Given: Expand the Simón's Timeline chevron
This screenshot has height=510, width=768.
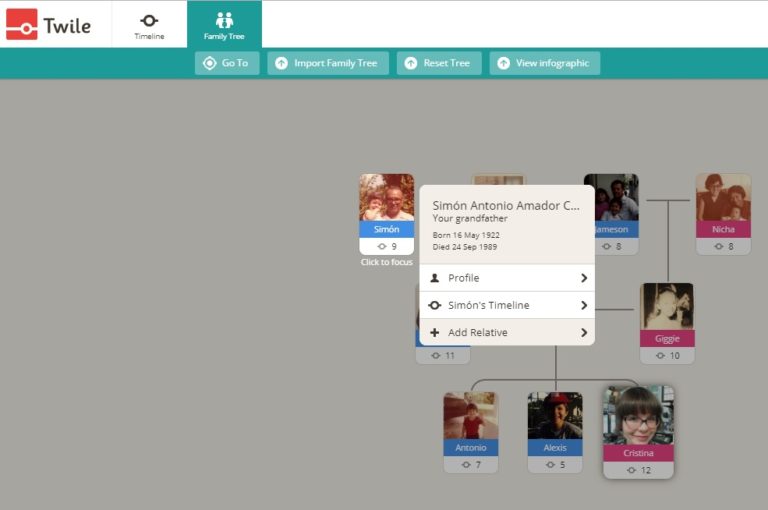Looking at the screenshot, I should click(583, 306).
